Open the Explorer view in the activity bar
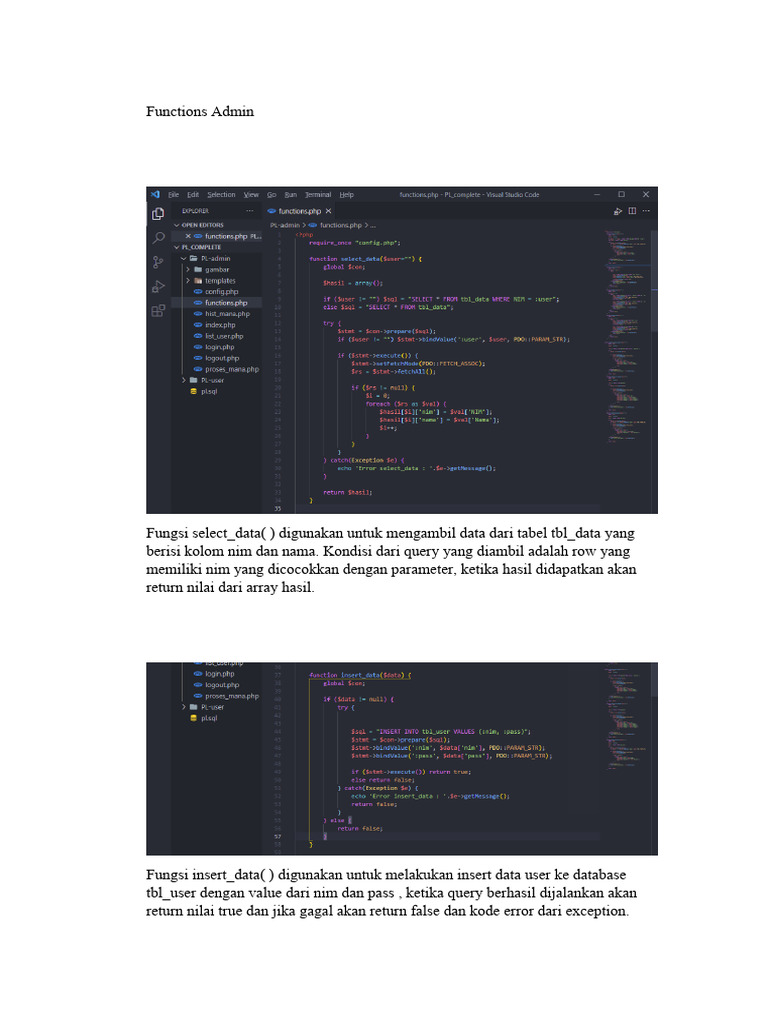This screenshot has height=1024, width=768. [158, 214]
